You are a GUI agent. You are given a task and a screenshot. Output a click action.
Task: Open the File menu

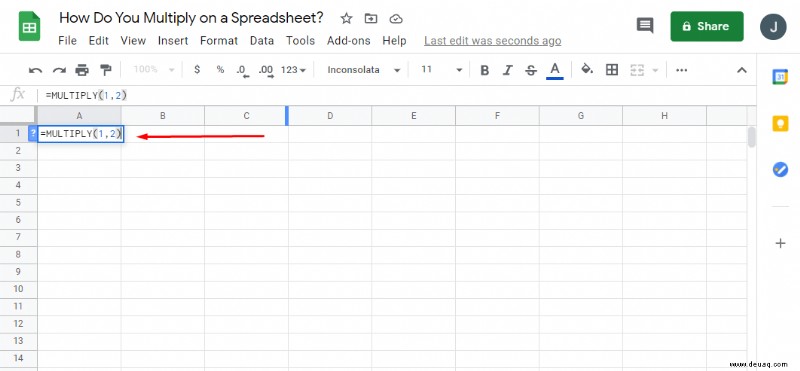tap(67, 40)
